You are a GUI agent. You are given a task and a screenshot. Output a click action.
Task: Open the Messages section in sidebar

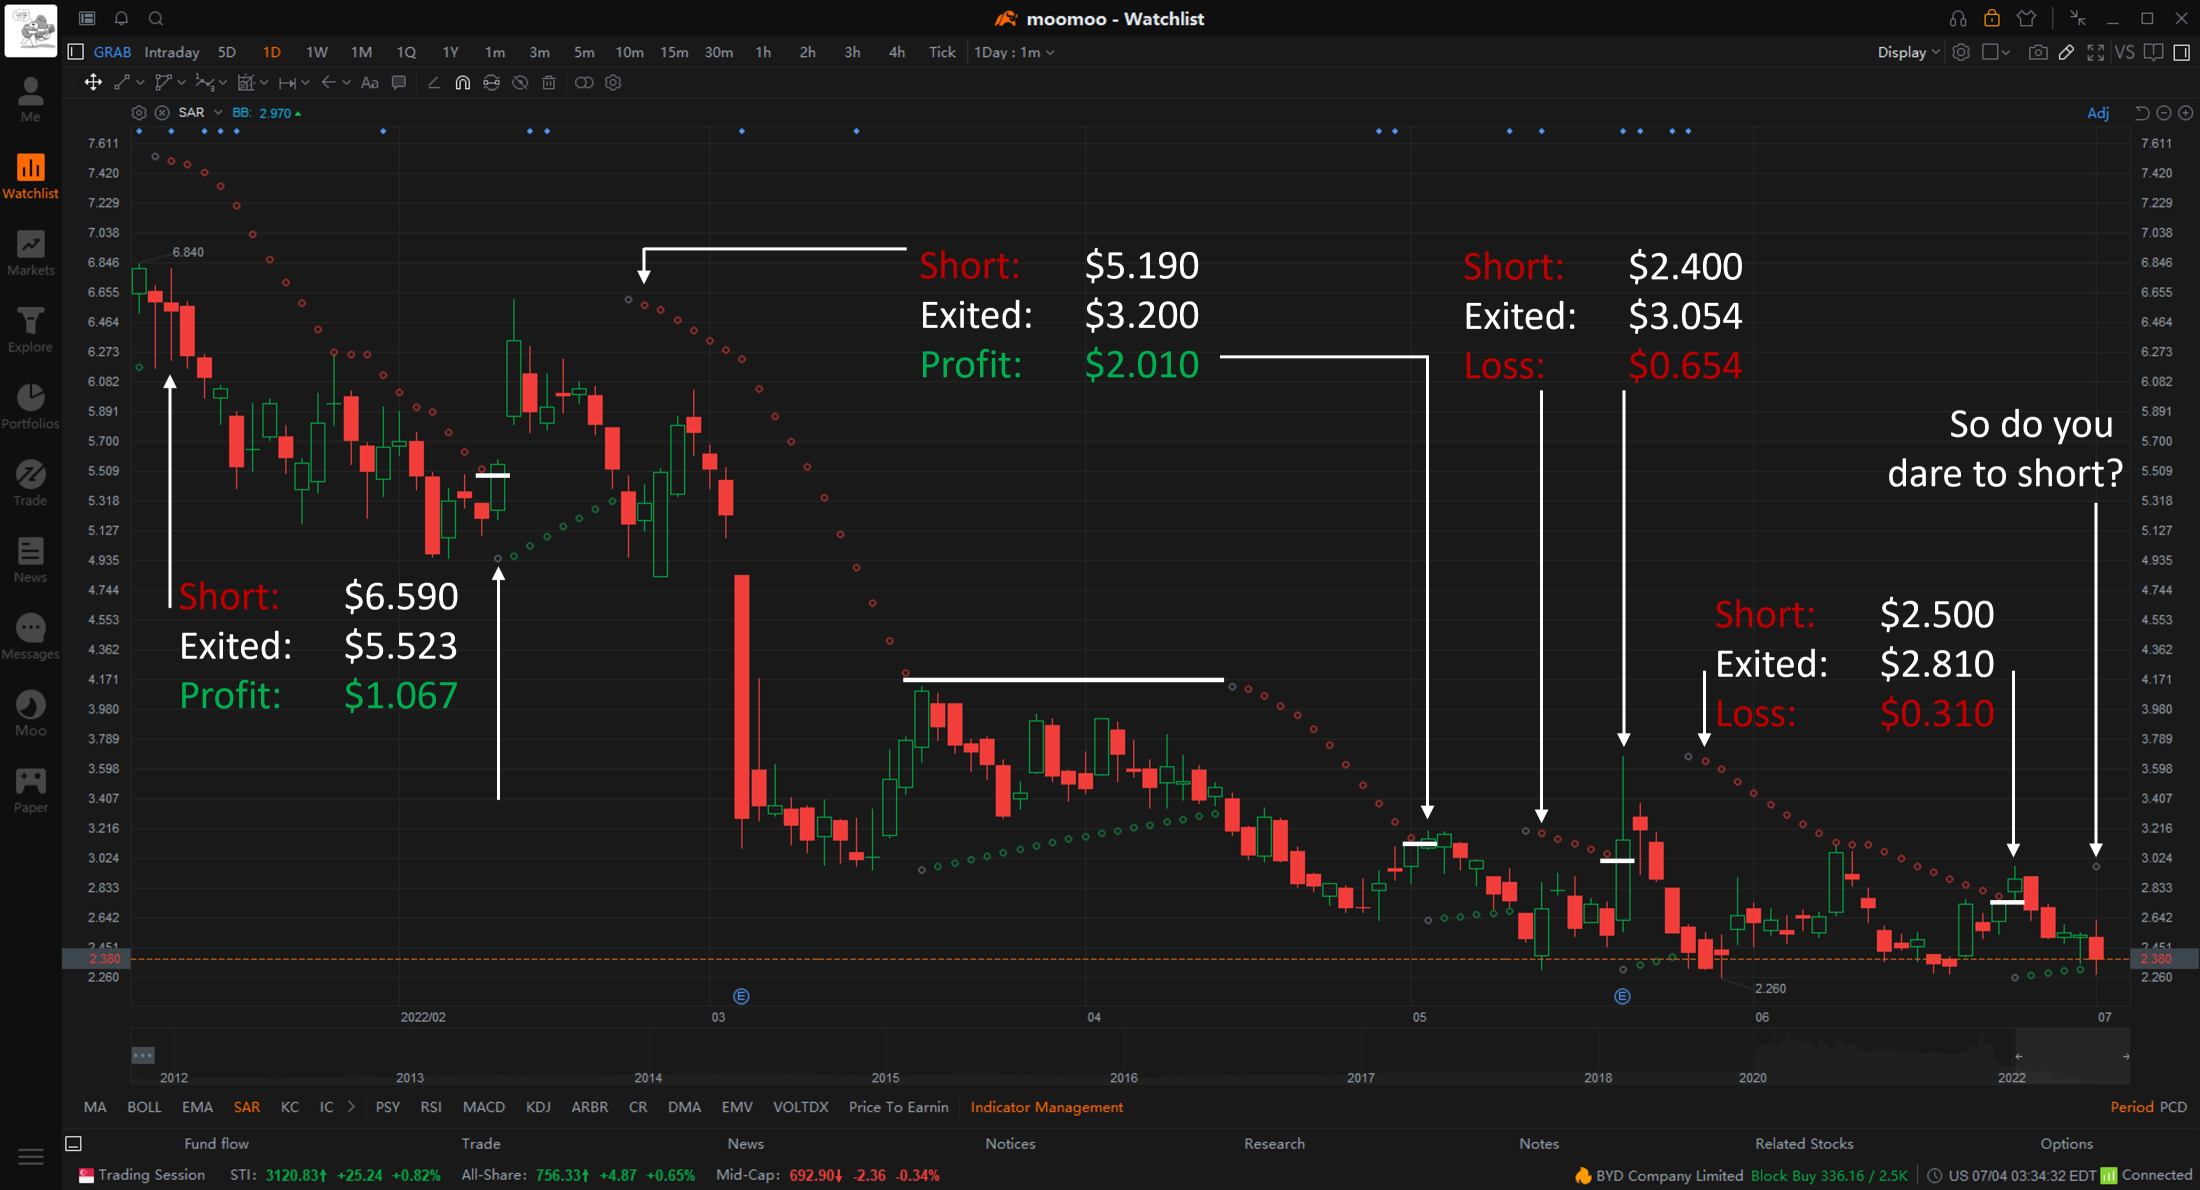pos(30,638)
